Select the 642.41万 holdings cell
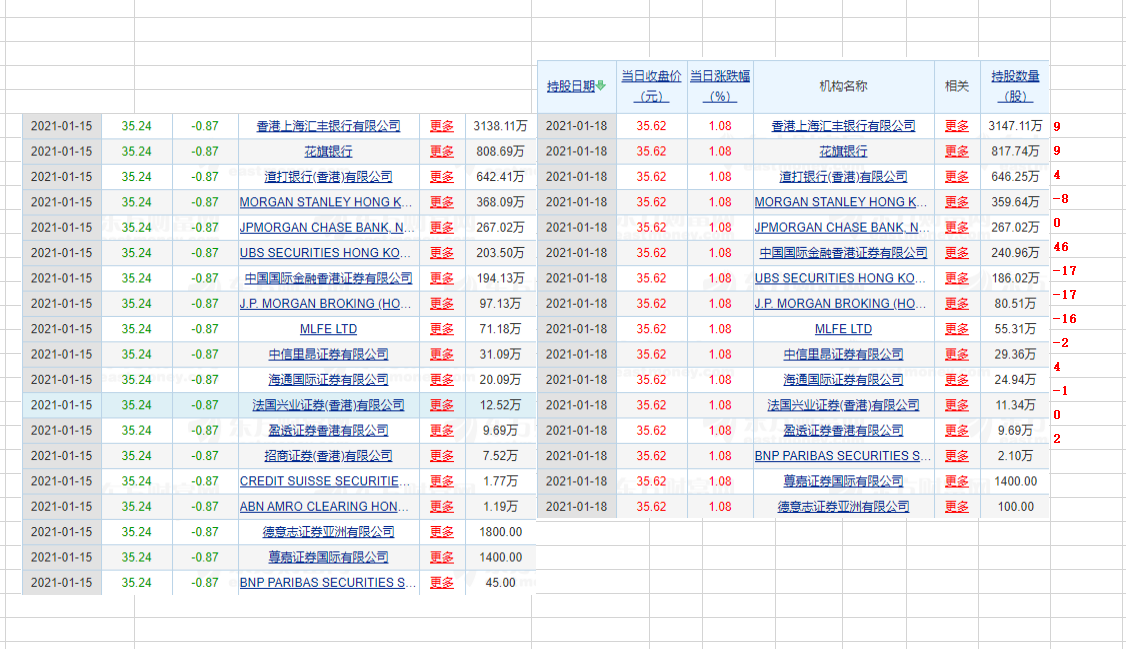1126x649 pixels. coord(501,177)
